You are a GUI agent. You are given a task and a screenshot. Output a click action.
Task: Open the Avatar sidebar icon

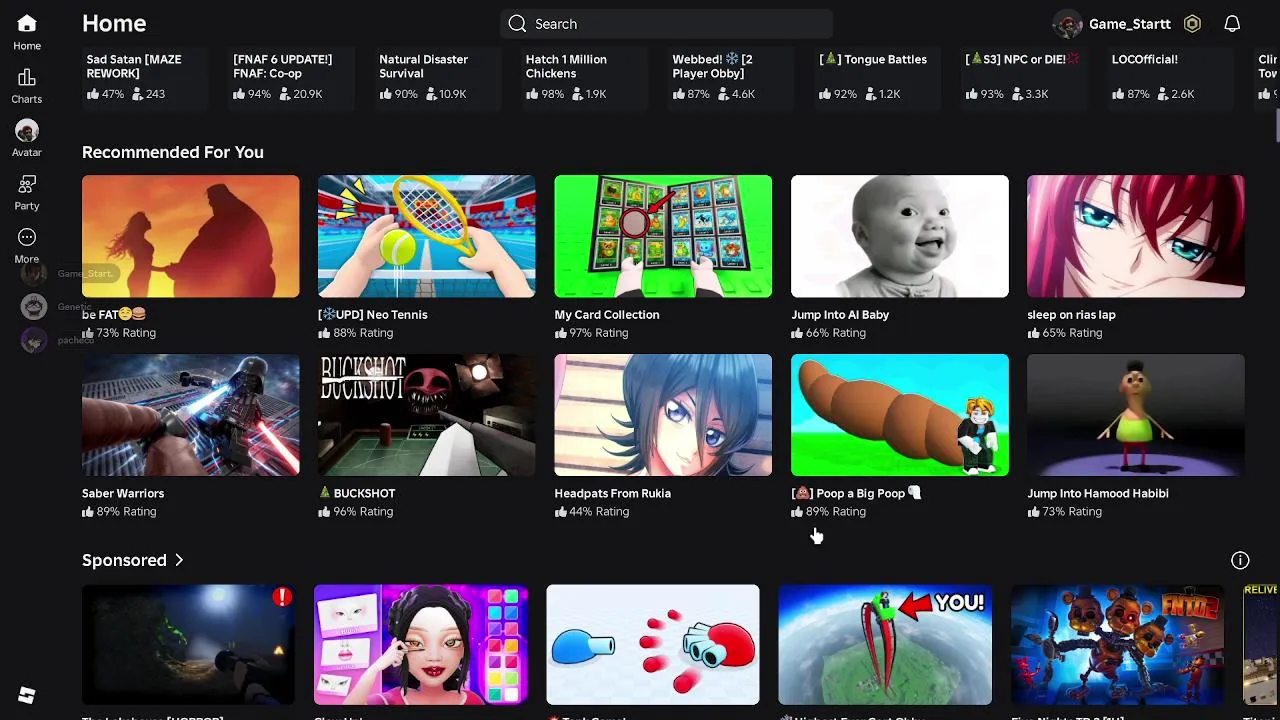27,131
